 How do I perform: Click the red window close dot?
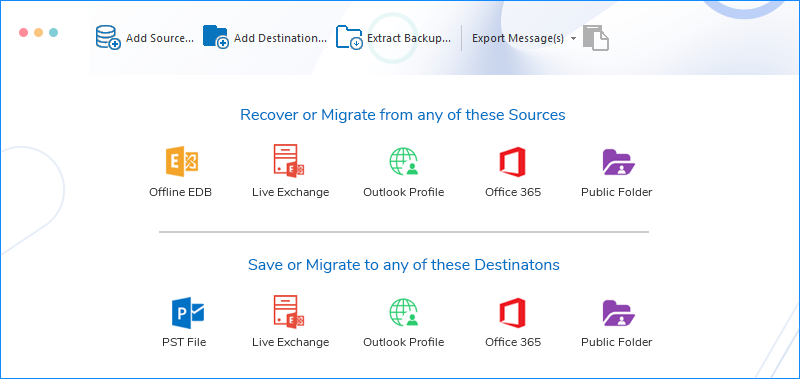pyautogui.click(x=23, y=33)
